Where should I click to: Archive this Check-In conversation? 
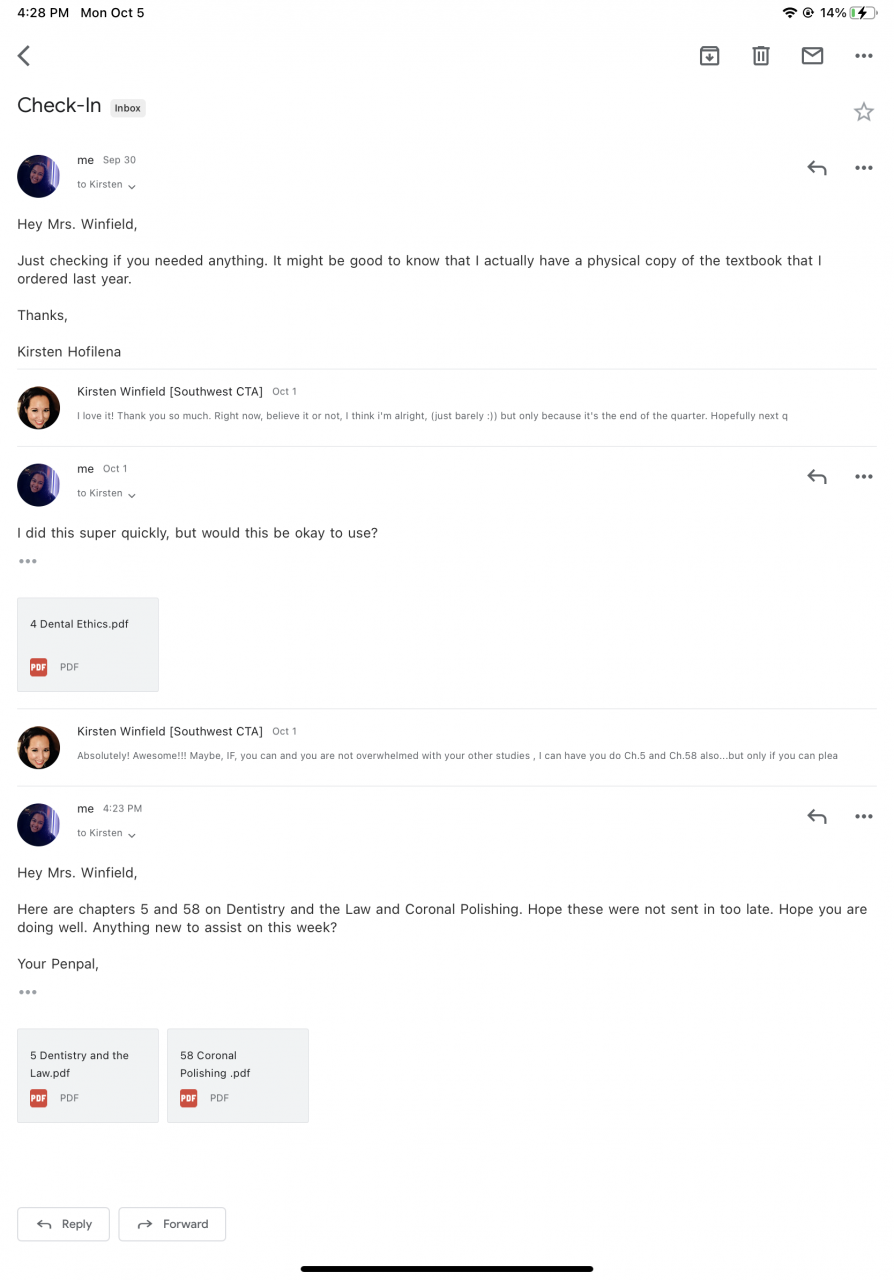(709, 56)
